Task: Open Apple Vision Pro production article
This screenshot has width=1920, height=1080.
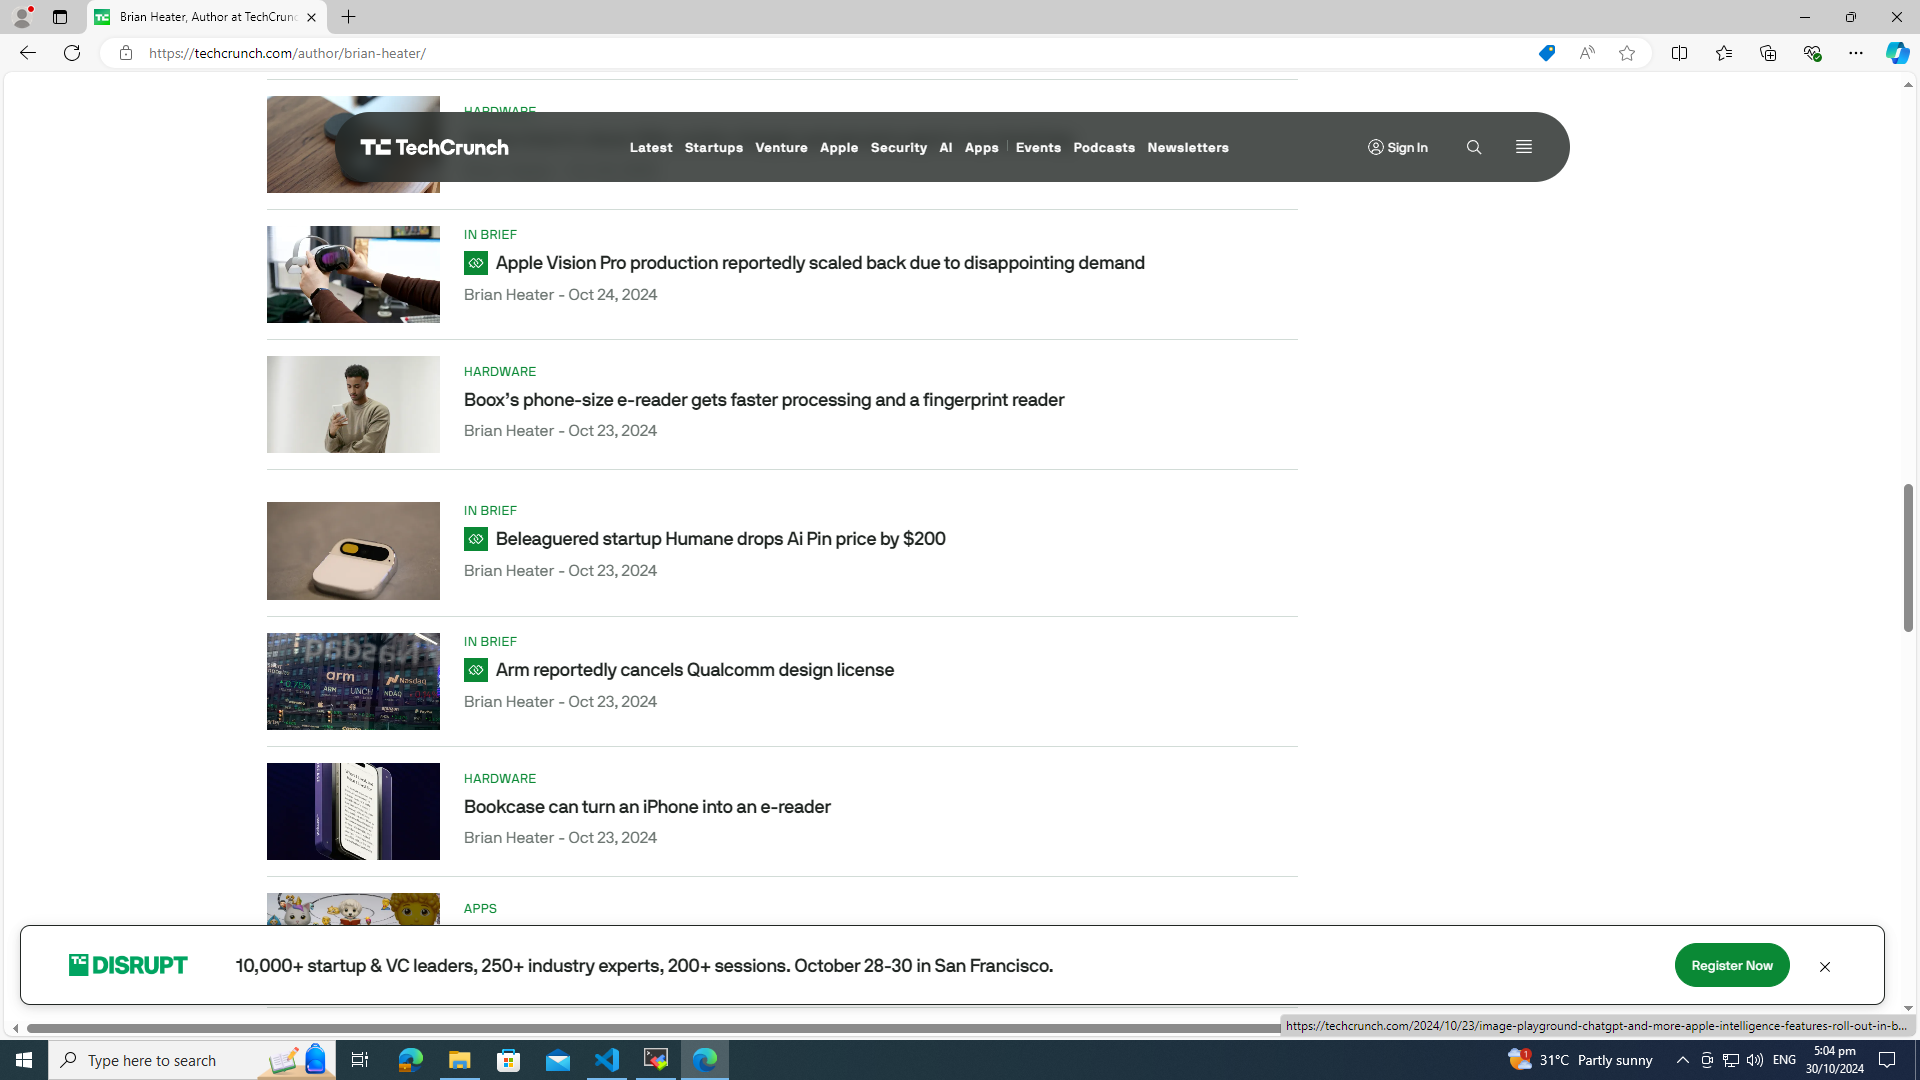Action: (x=820, y=263)
